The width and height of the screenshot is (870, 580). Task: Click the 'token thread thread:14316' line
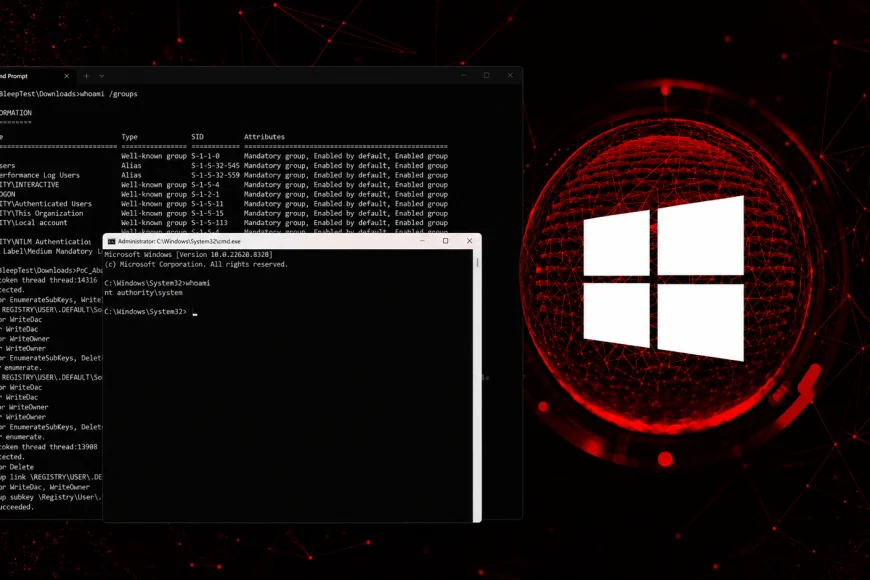[x=49, y=280]
